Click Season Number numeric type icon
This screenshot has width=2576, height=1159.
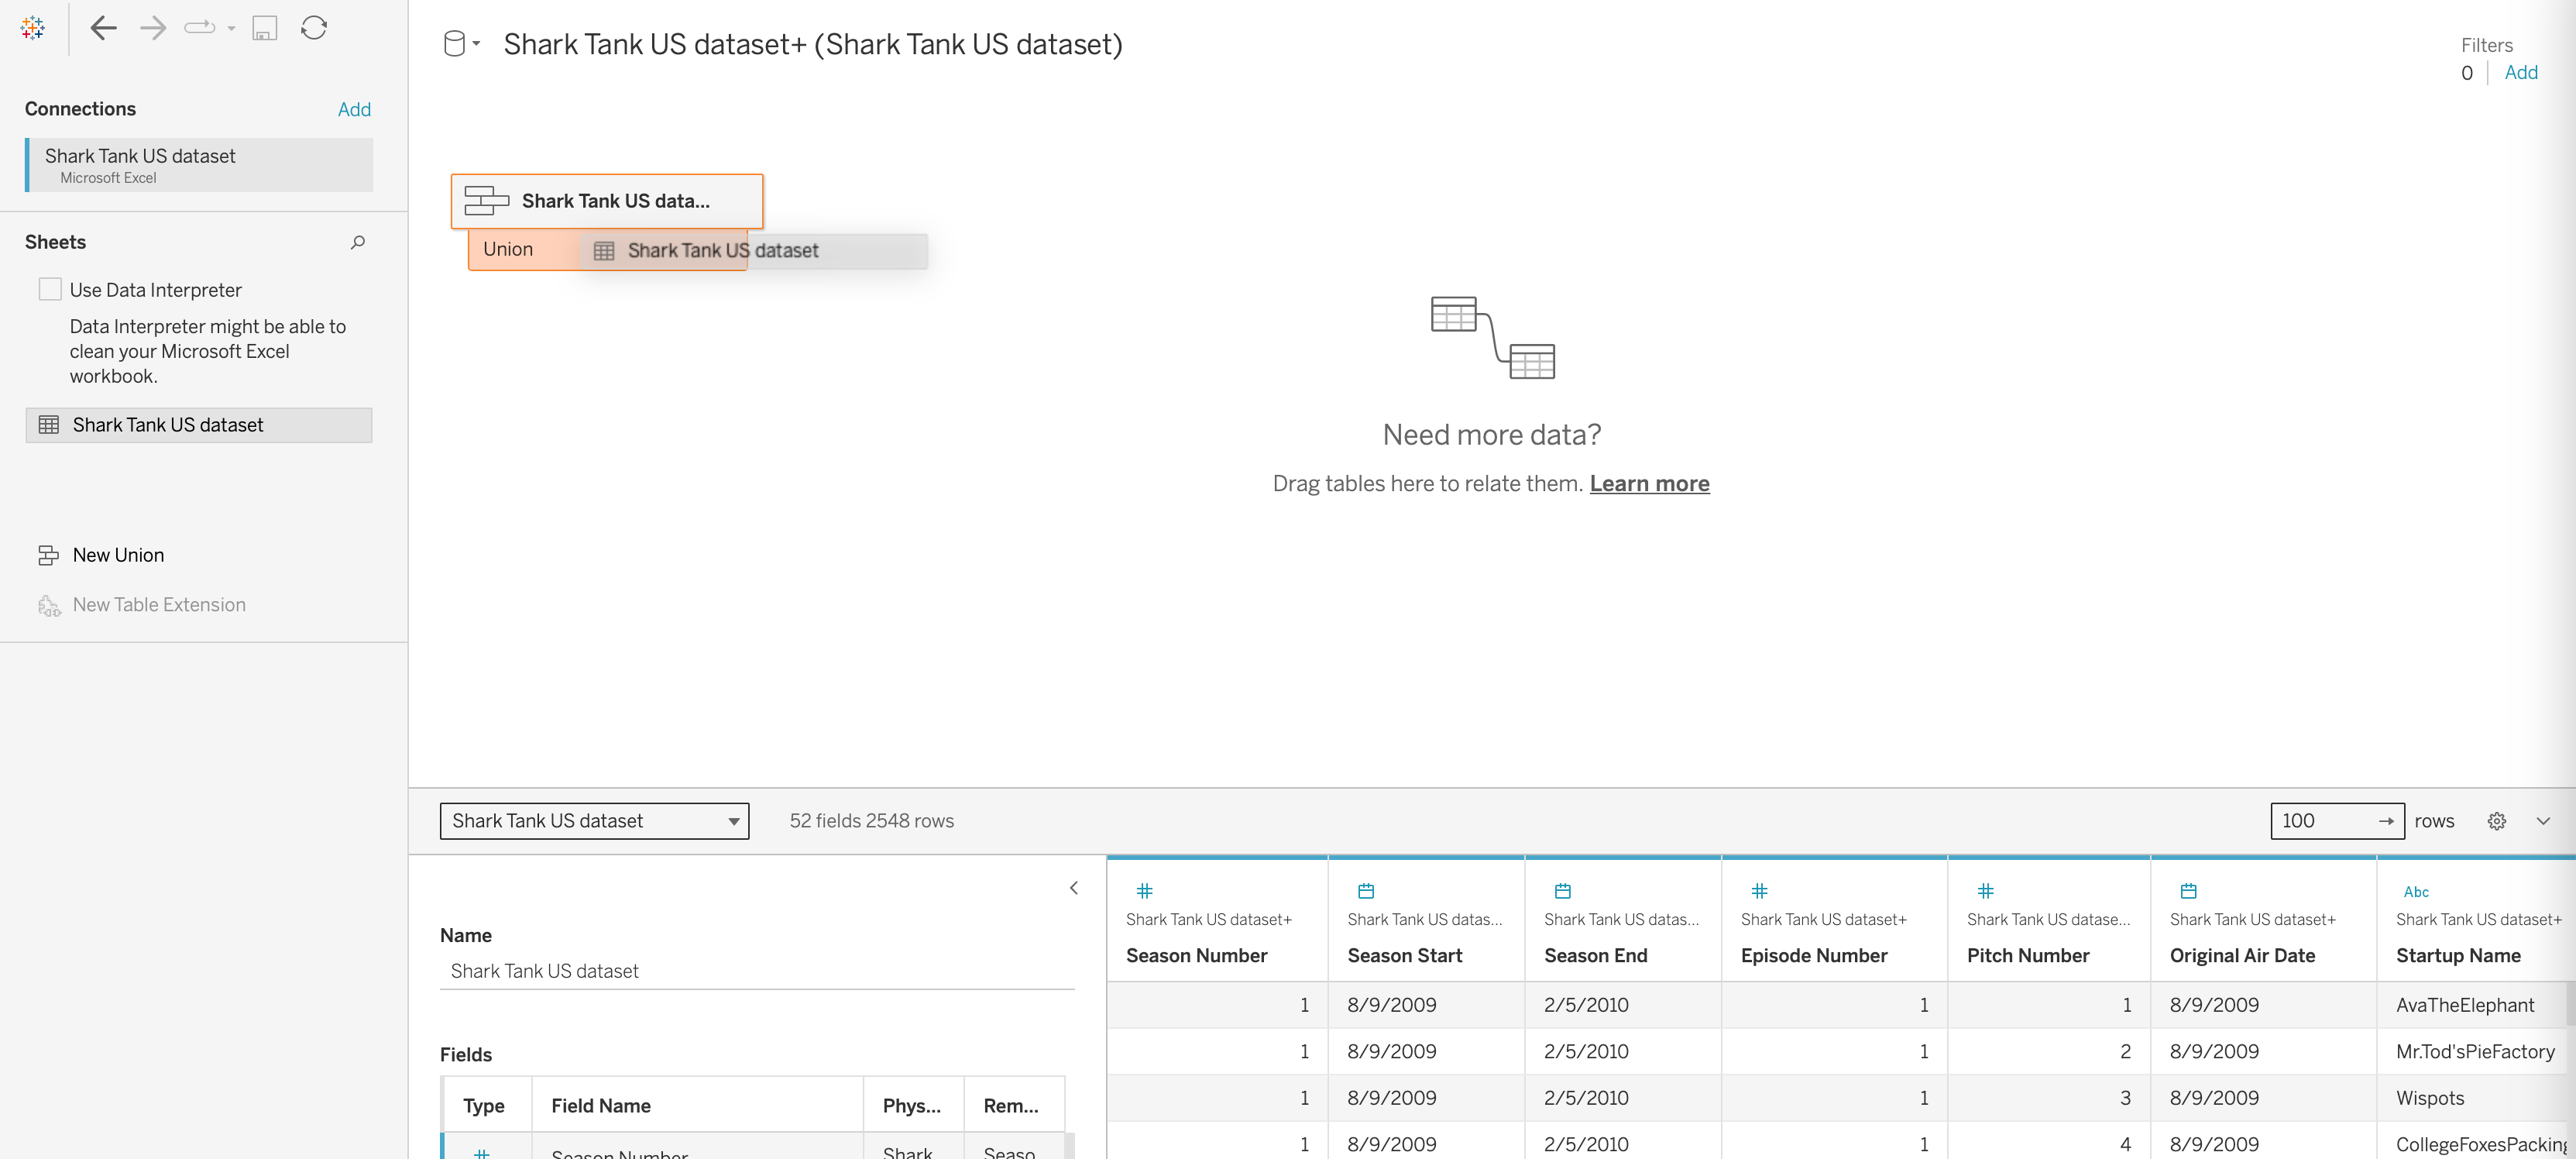1144,891
